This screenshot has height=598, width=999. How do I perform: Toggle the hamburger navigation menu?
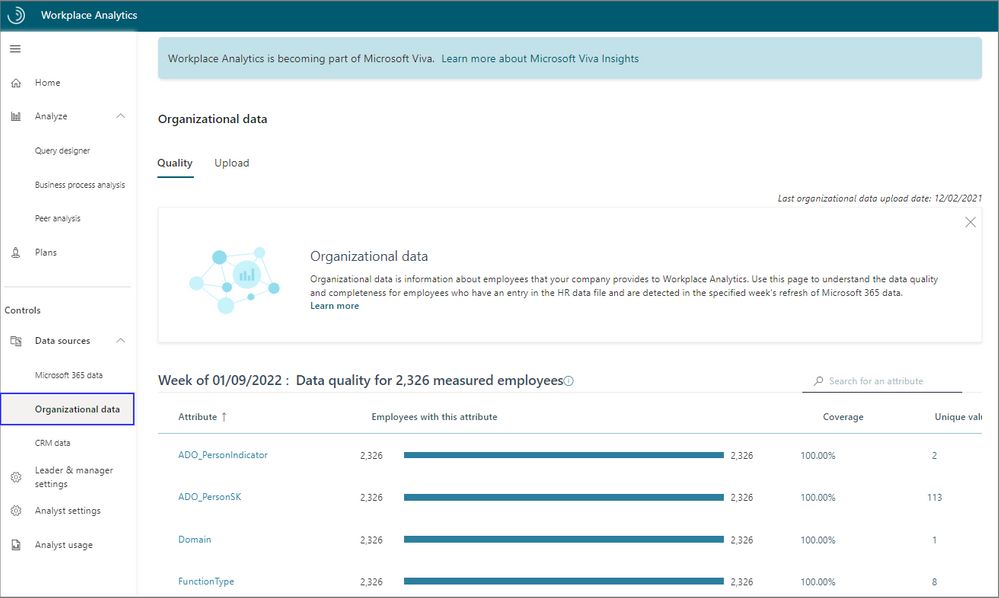tap(15, 49)
